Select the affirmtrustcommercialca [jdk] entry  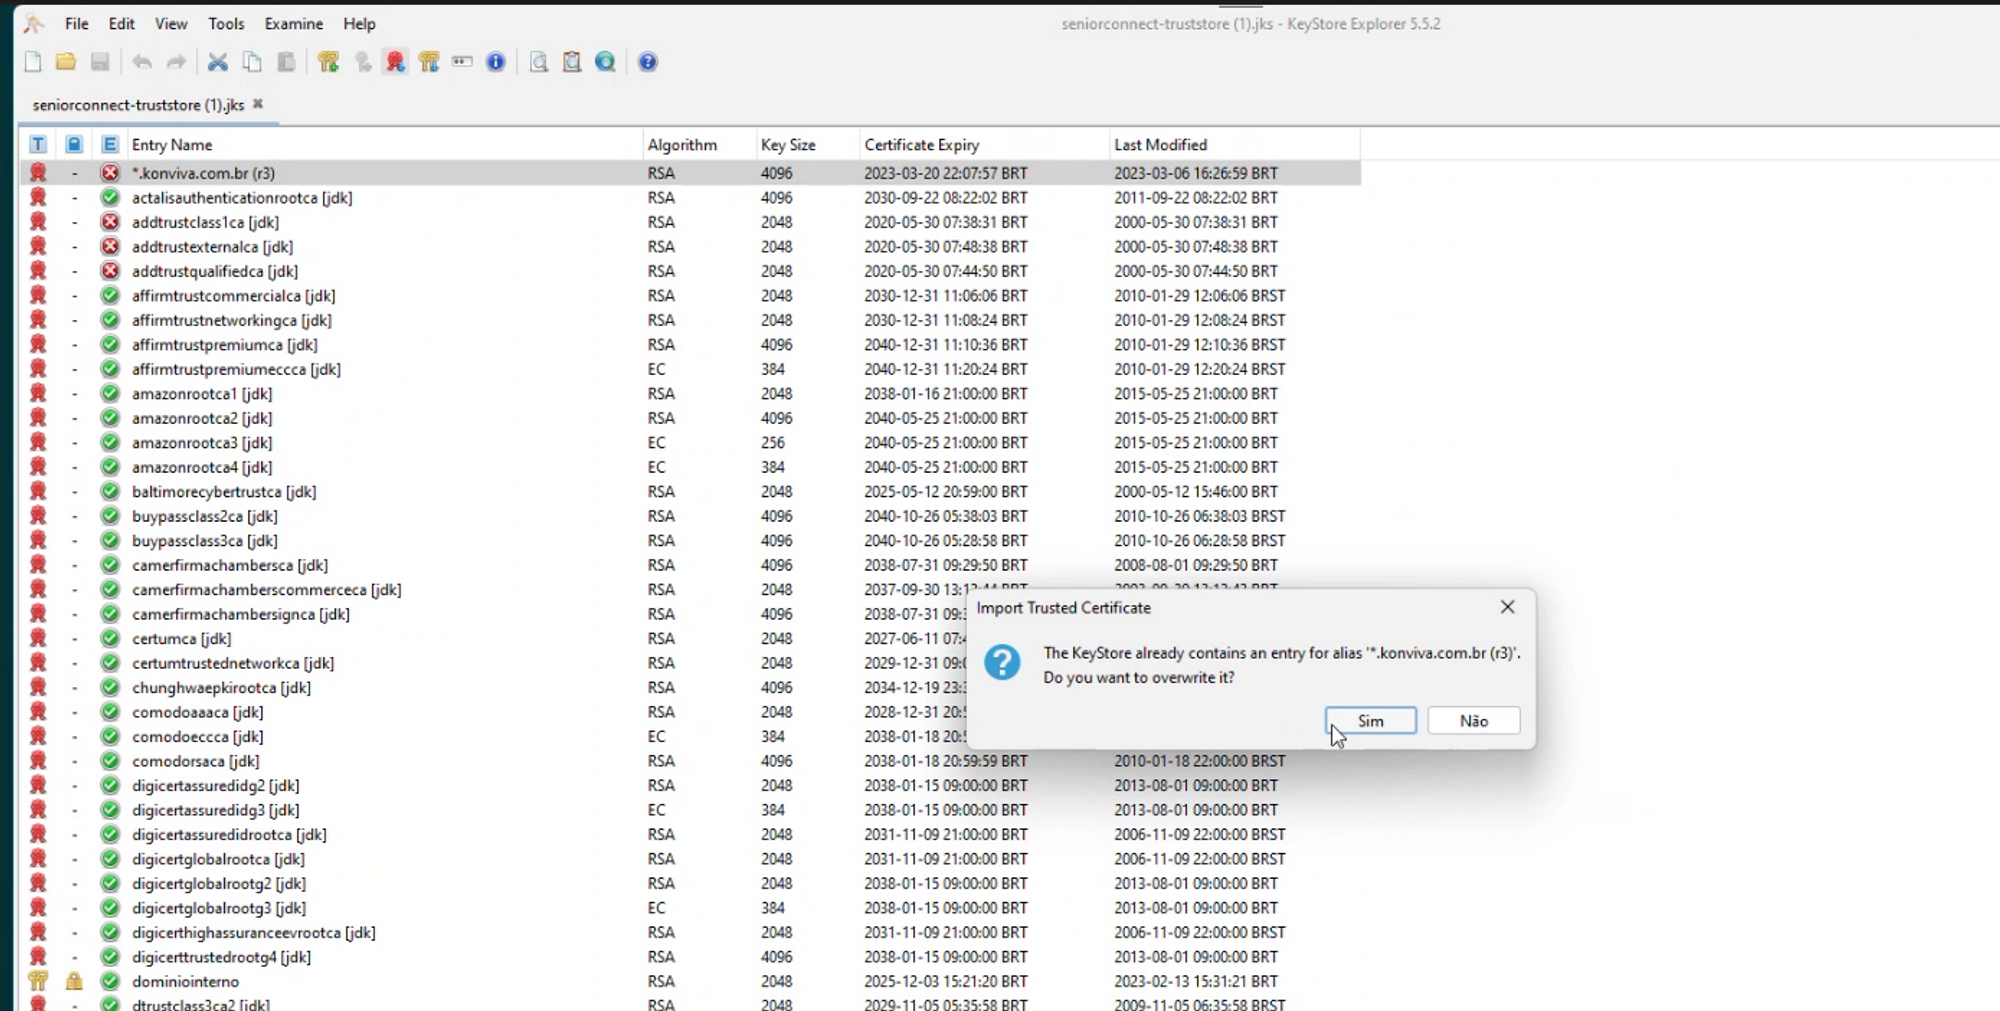pos(234,296)
